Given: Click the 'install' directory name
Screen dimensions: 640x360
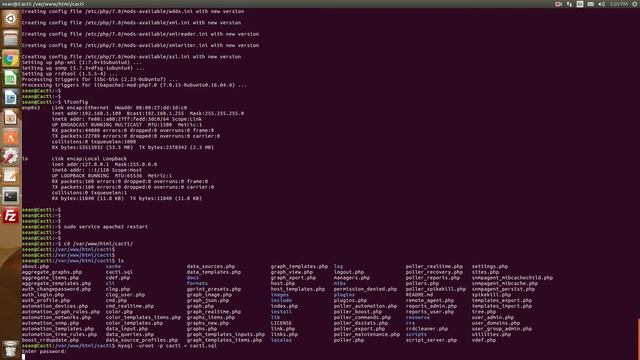Looking at the screenshot, I should (281, 311).
